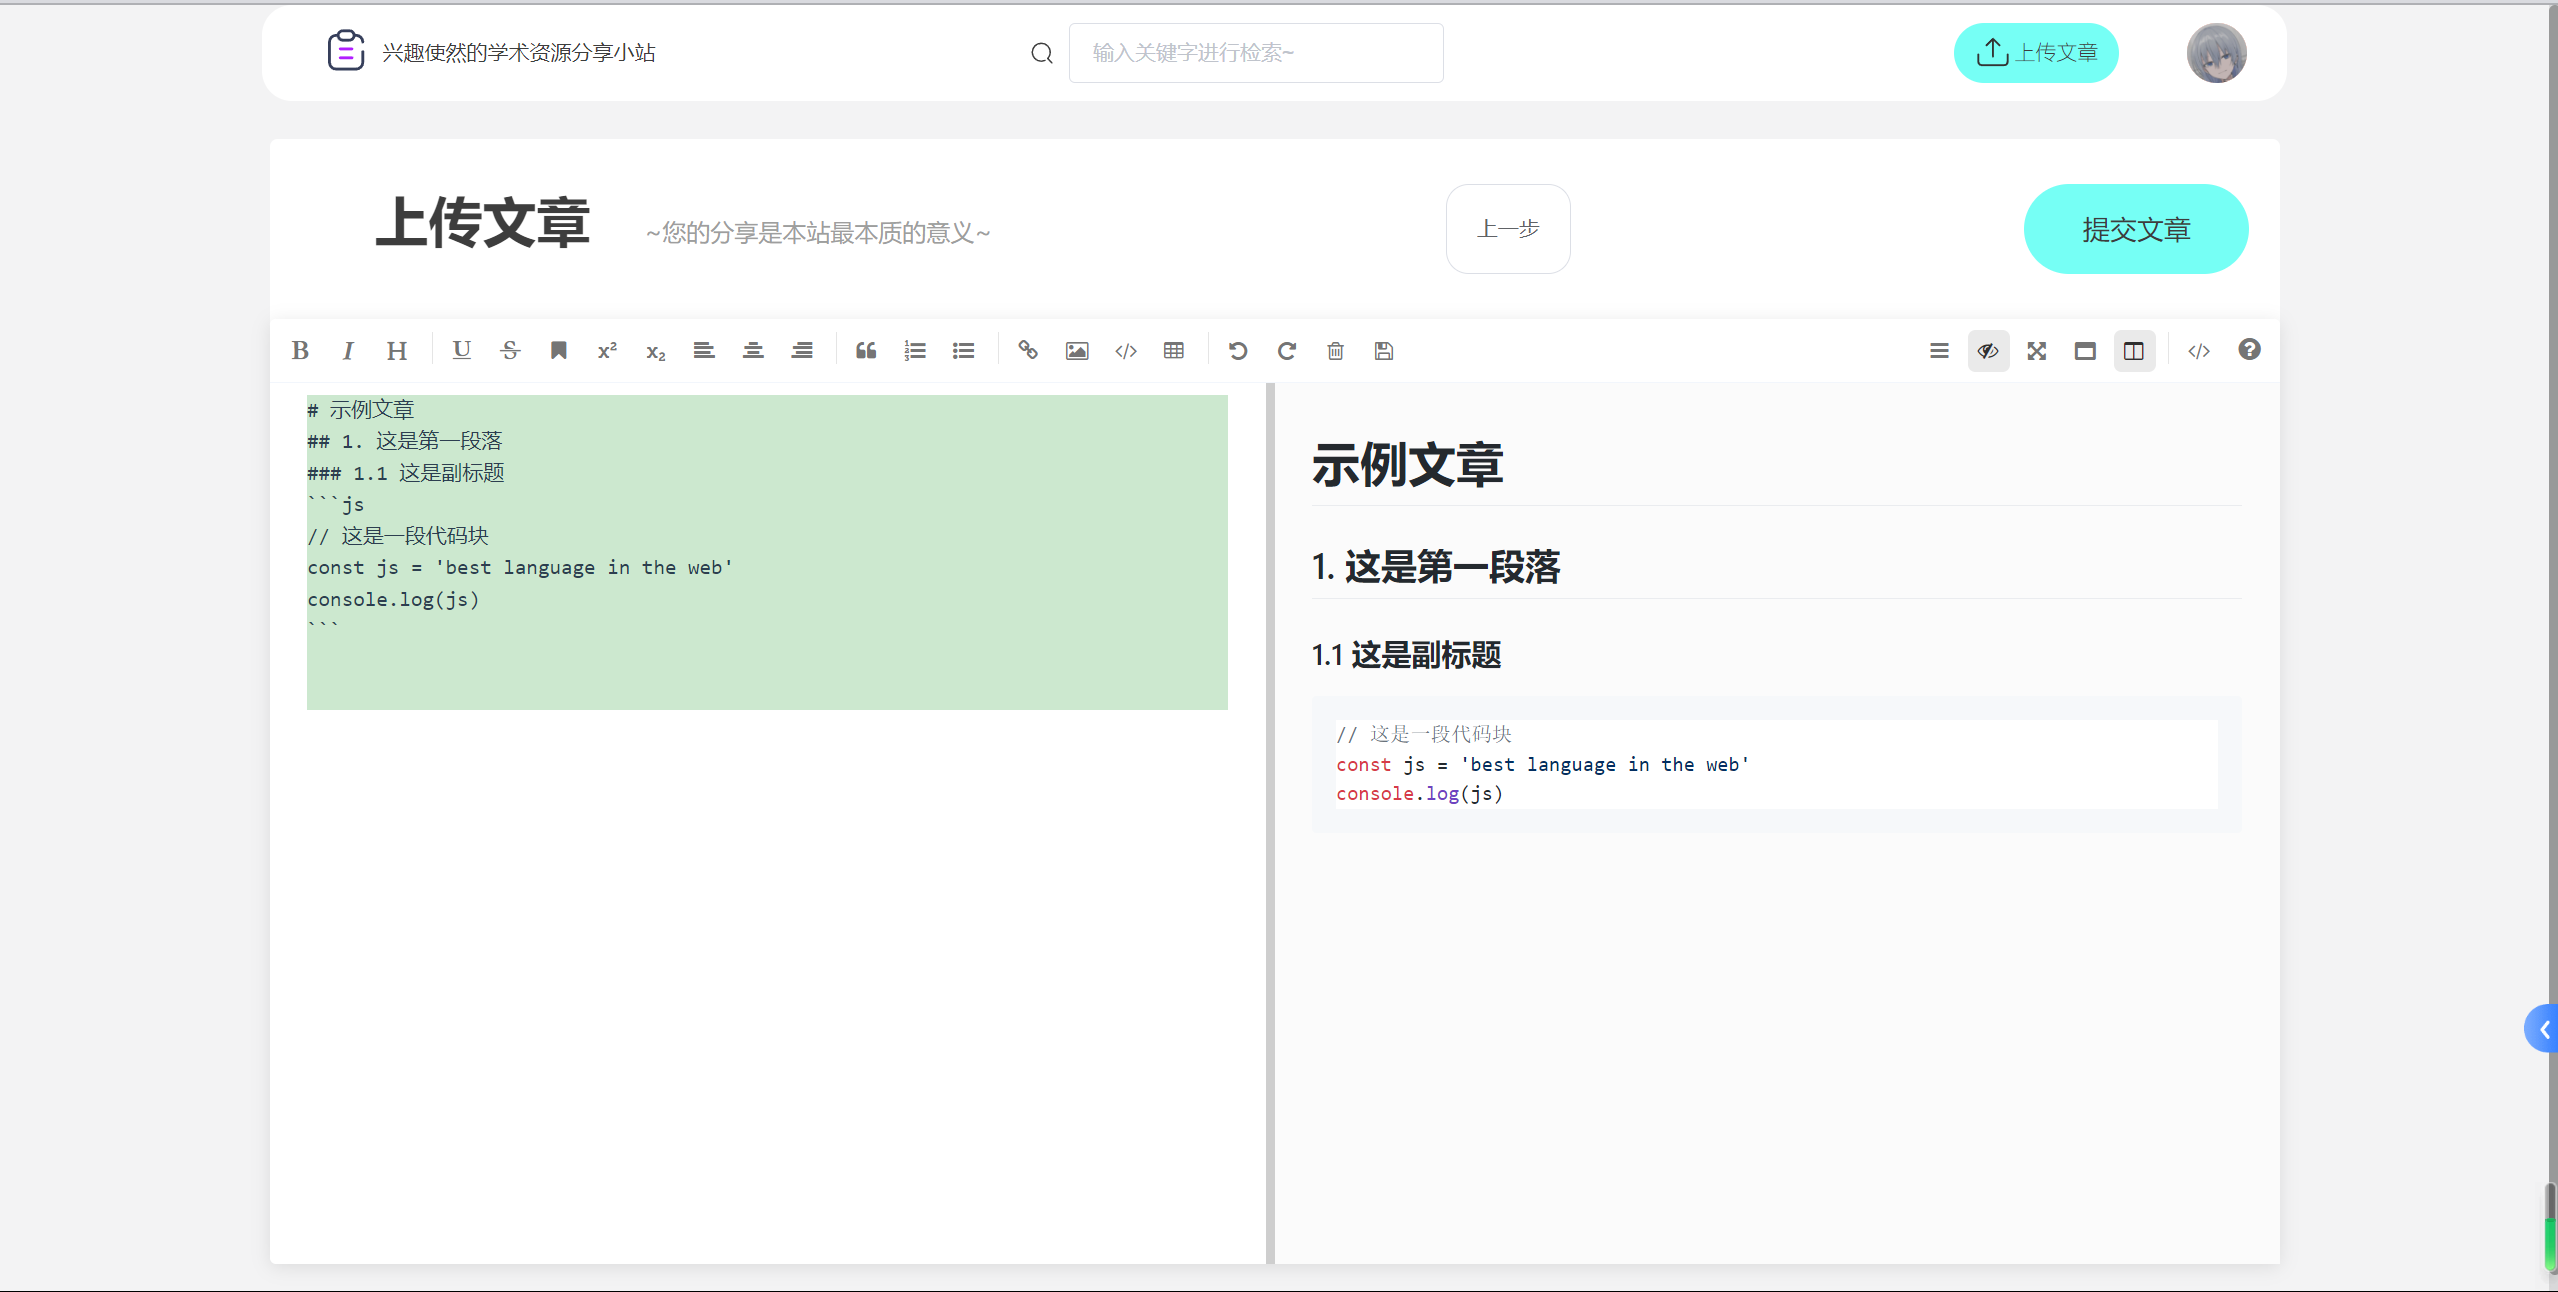2558x1292 pixels.
Task: Apply subscript formatting
Action: [x=656, y=351]
